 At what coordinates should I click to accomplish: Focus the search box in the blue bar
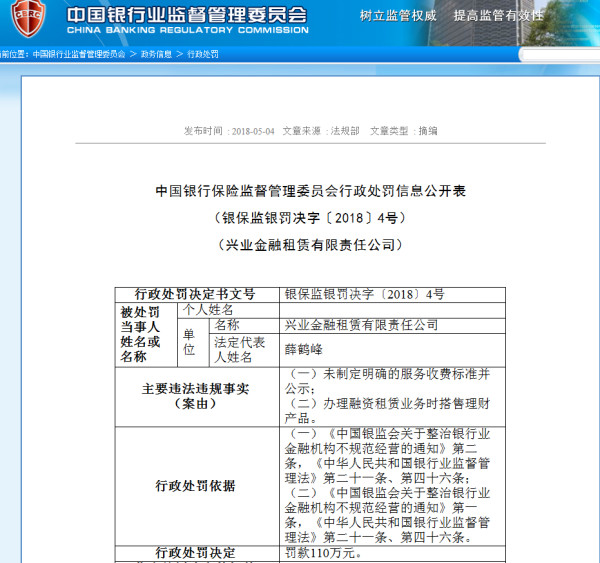click(560, 55)
